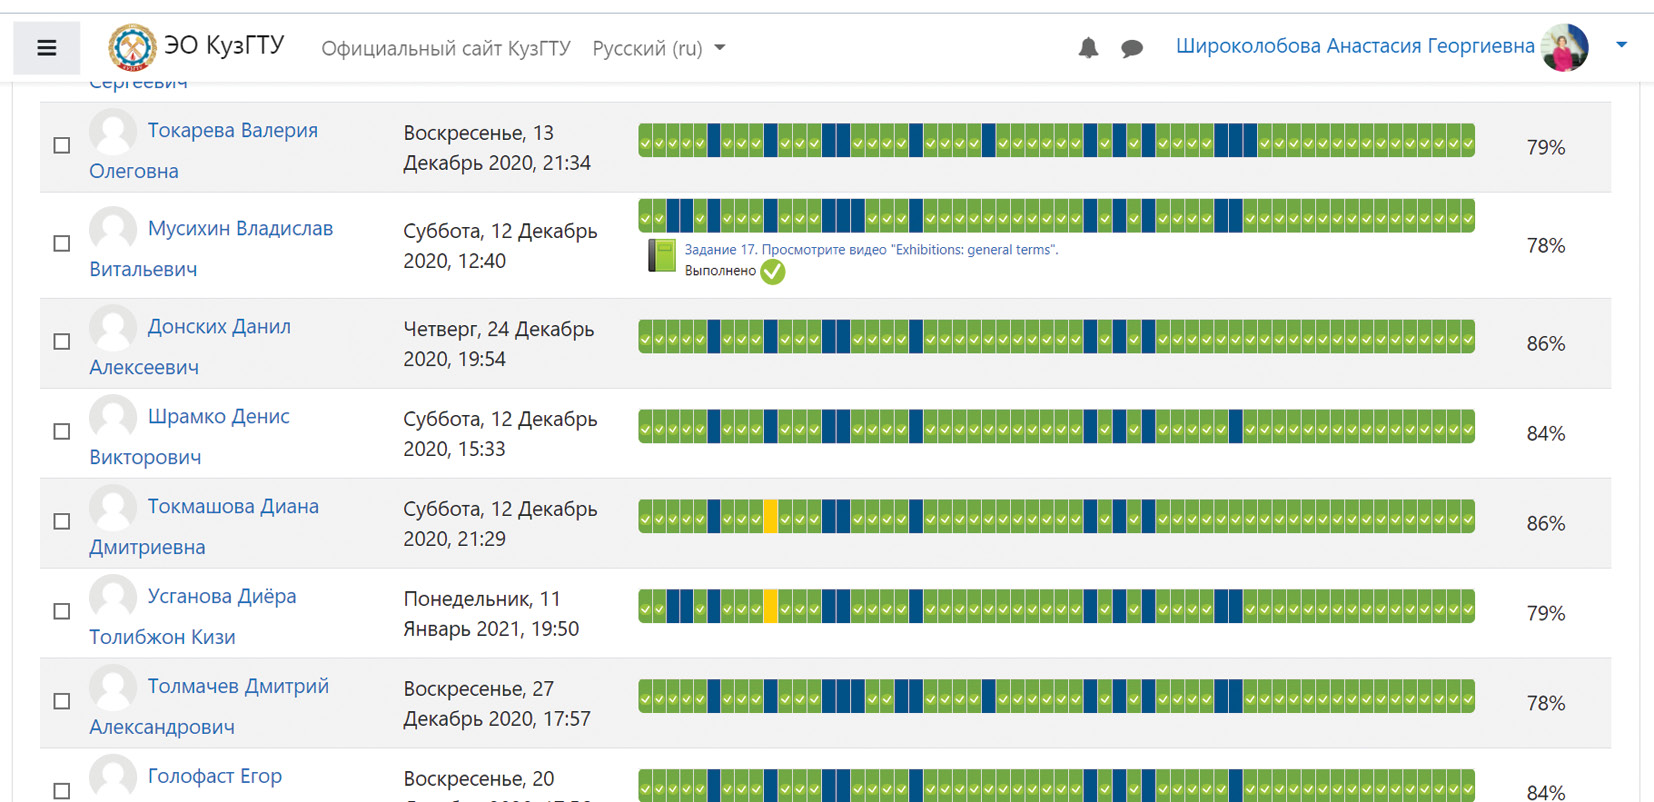Open the hamburger side menu
The image size is (1654, 802).
tap(46, 48)
